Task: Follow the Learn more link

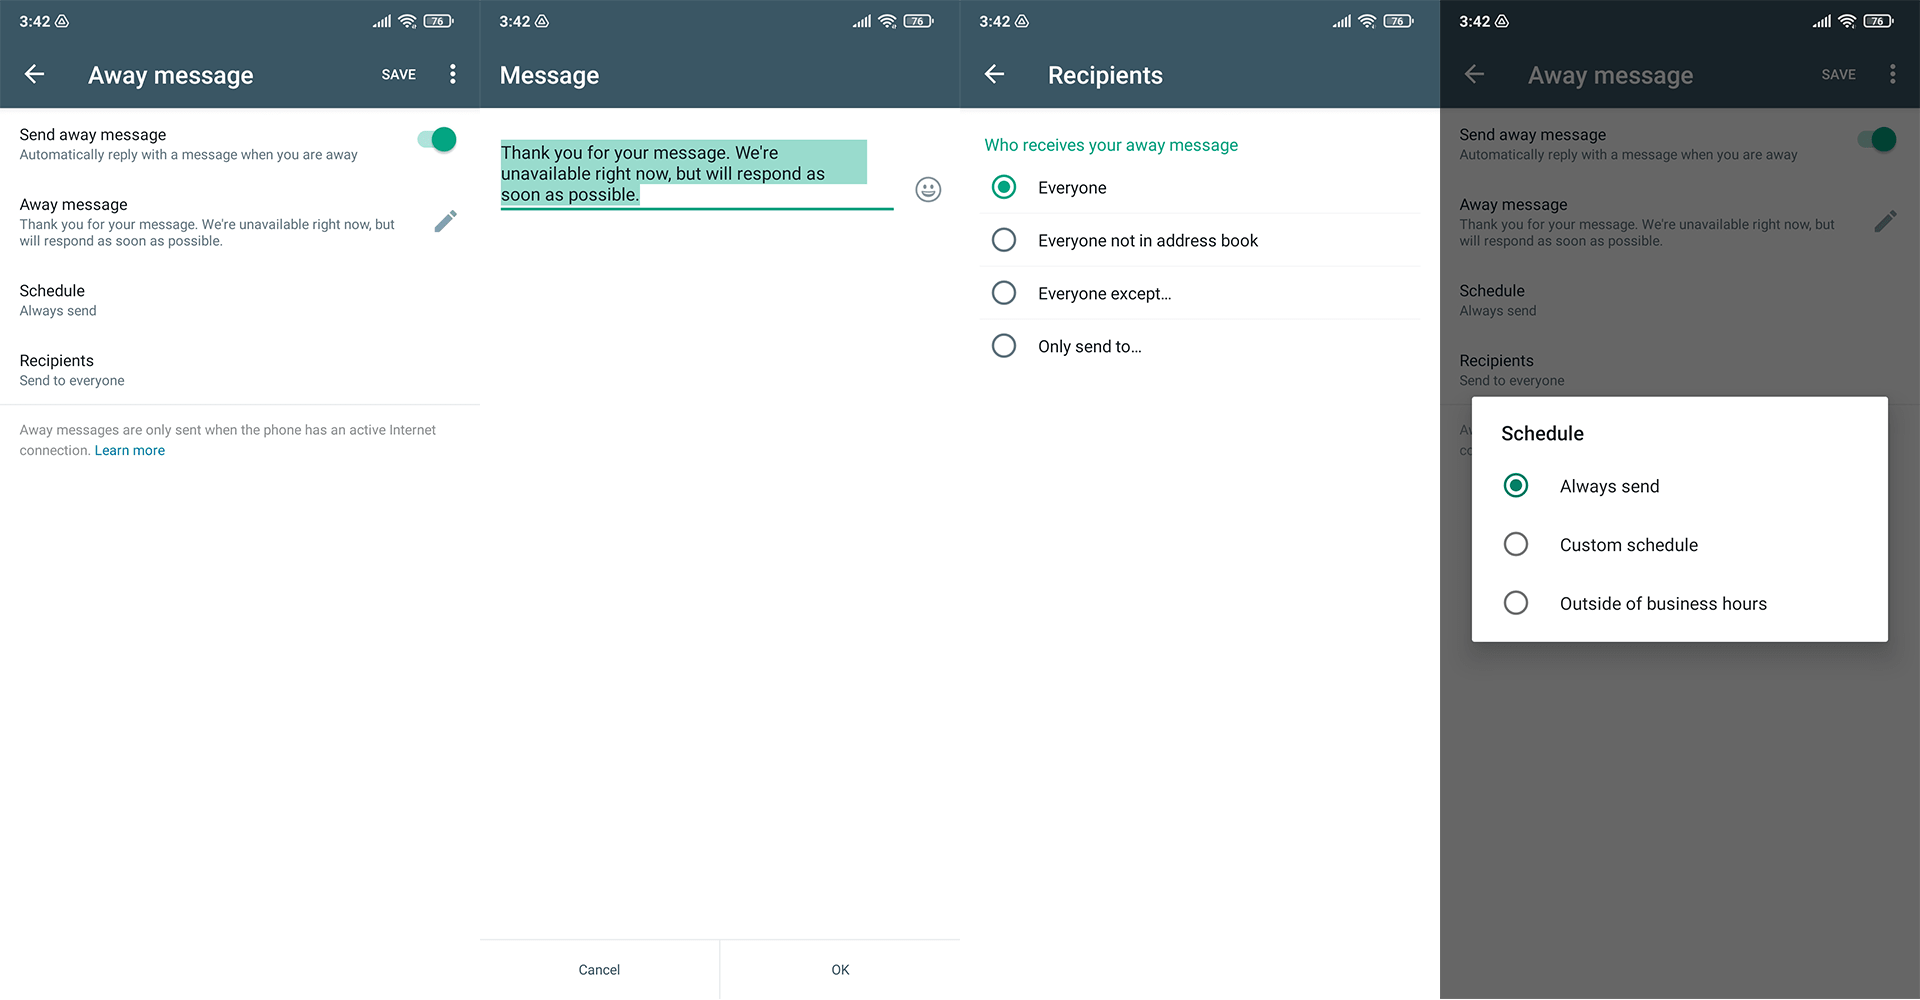Action: pos(130,451)
